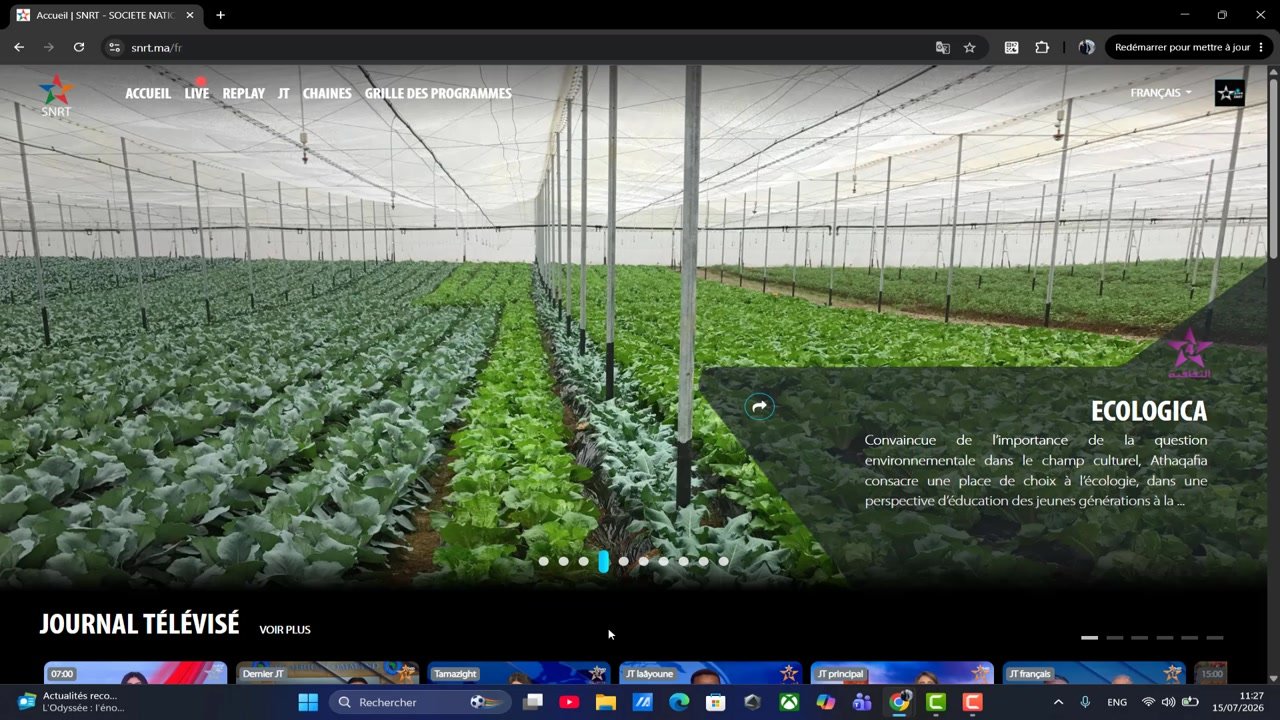Open the SNRT Live app icon beside FRANÇAIS
Image resolution: width=1280 pixels, height=720 pixels.
click(x=1230, y=93)
